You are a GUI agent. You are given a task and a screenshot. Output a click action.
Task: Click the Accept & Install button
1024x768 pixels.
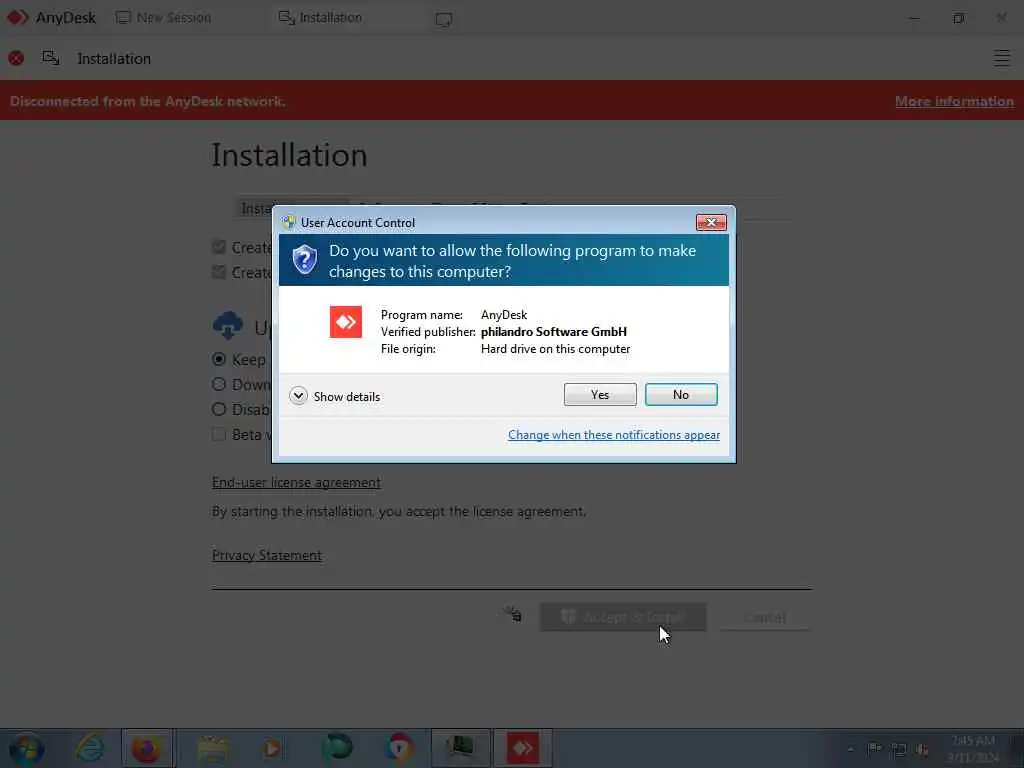[x=623, y=617]
